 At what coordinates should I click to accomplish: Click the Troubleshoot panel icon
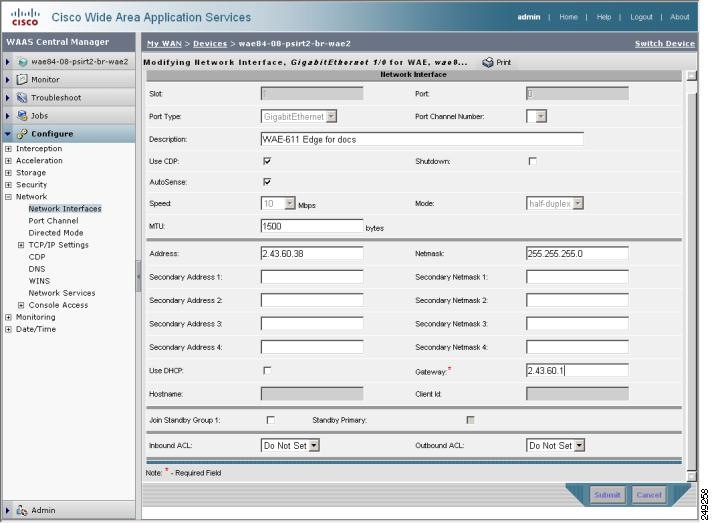pos(22,98)
